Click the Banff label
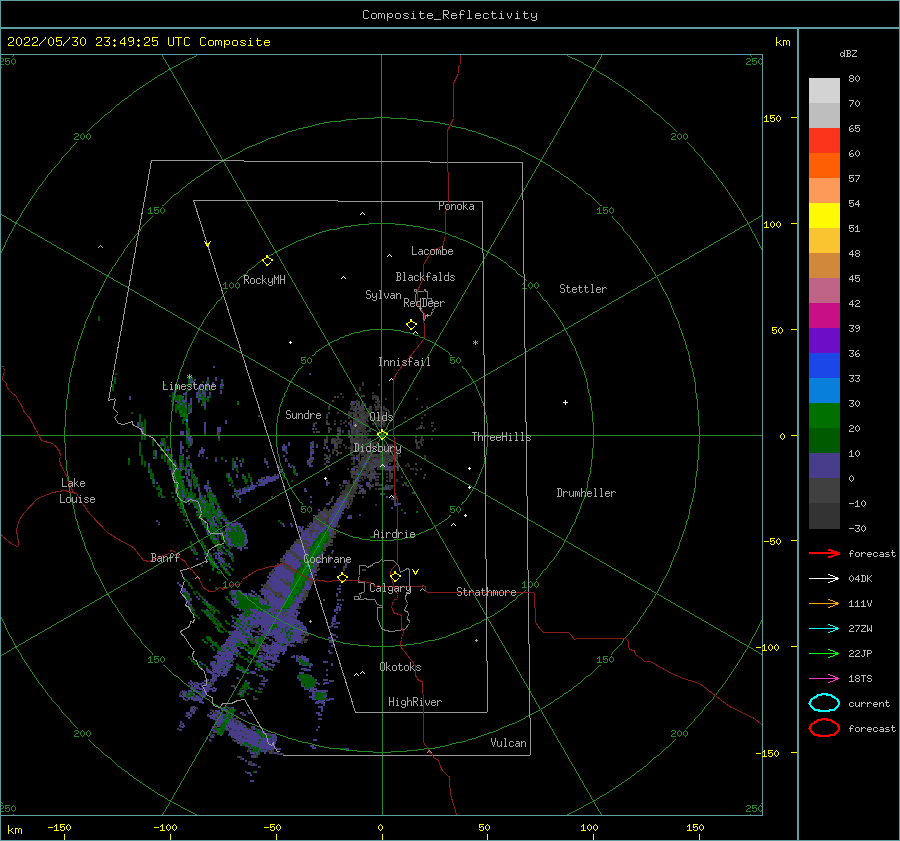The image size is (900, 841). click(x=165, y=557)
